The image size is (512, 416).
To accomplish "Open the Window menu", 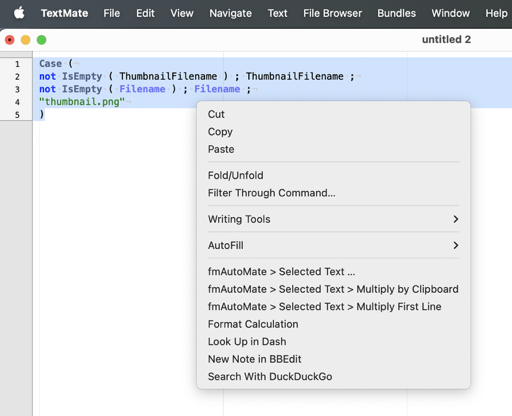I will coord(451,13).
